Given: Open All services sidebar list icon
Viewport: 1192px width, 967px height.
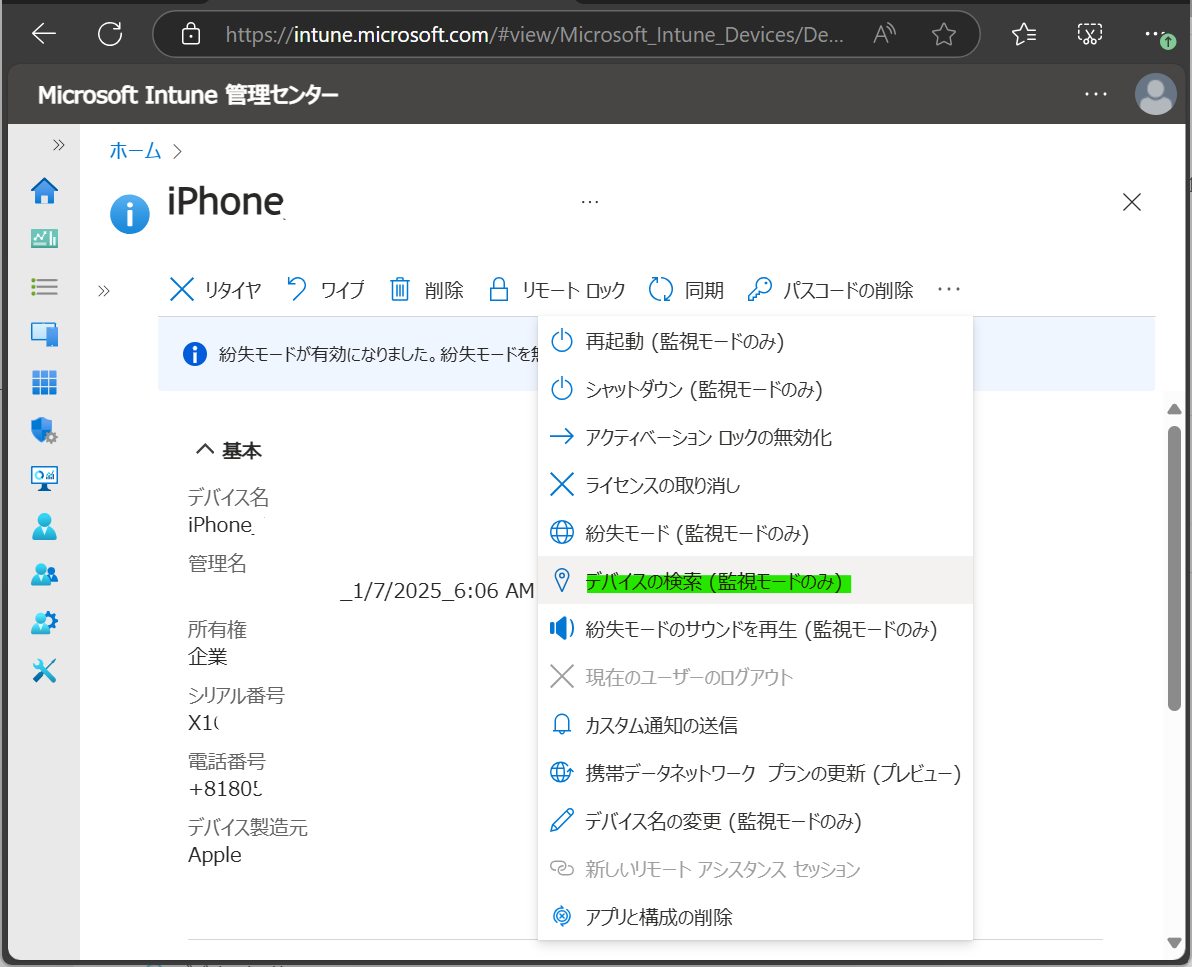Looking at the screenshot, I should coord(44,287).
